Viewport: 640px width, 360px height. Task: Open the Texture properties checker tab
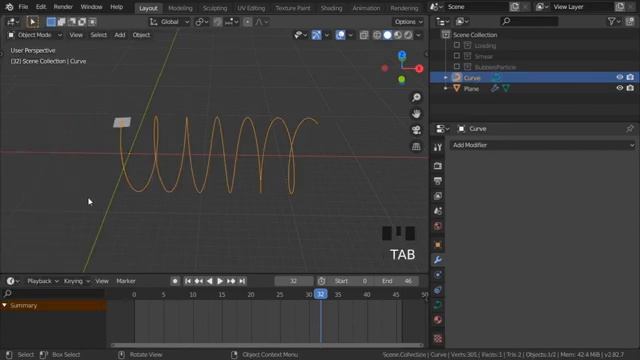point(438,338)
